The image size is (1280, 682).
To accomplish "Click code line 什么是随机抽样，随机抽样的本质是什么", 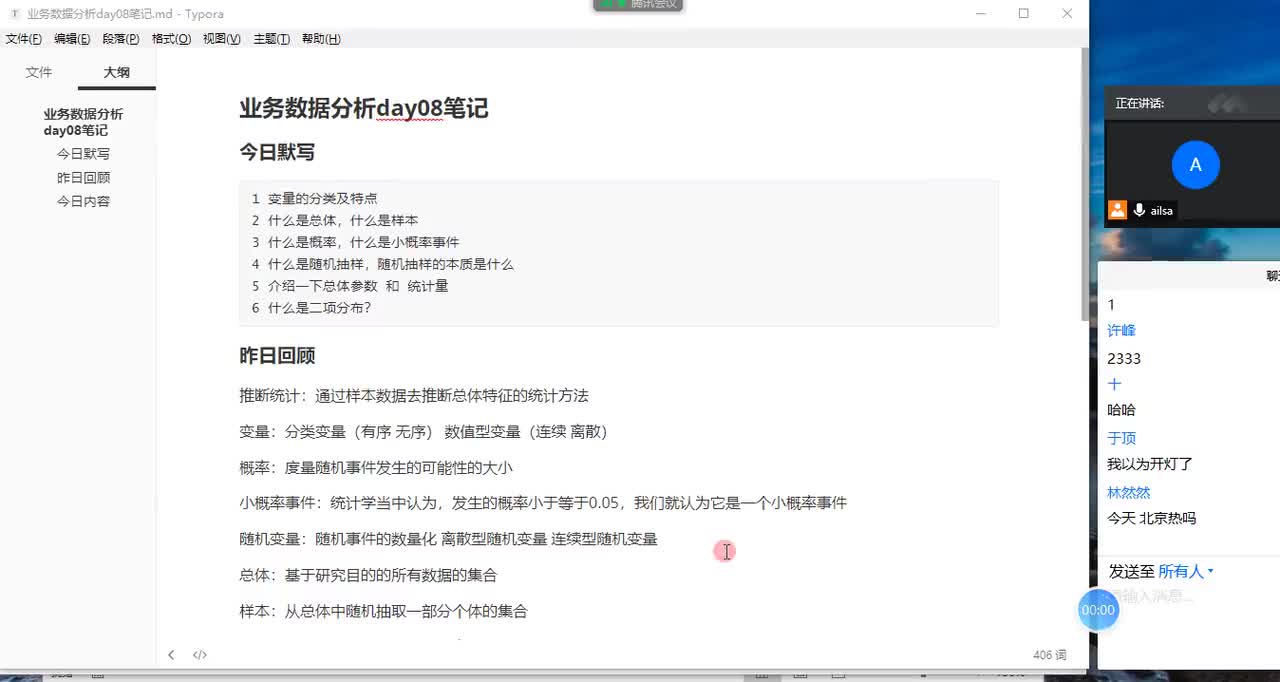I will tap(390, 264).
